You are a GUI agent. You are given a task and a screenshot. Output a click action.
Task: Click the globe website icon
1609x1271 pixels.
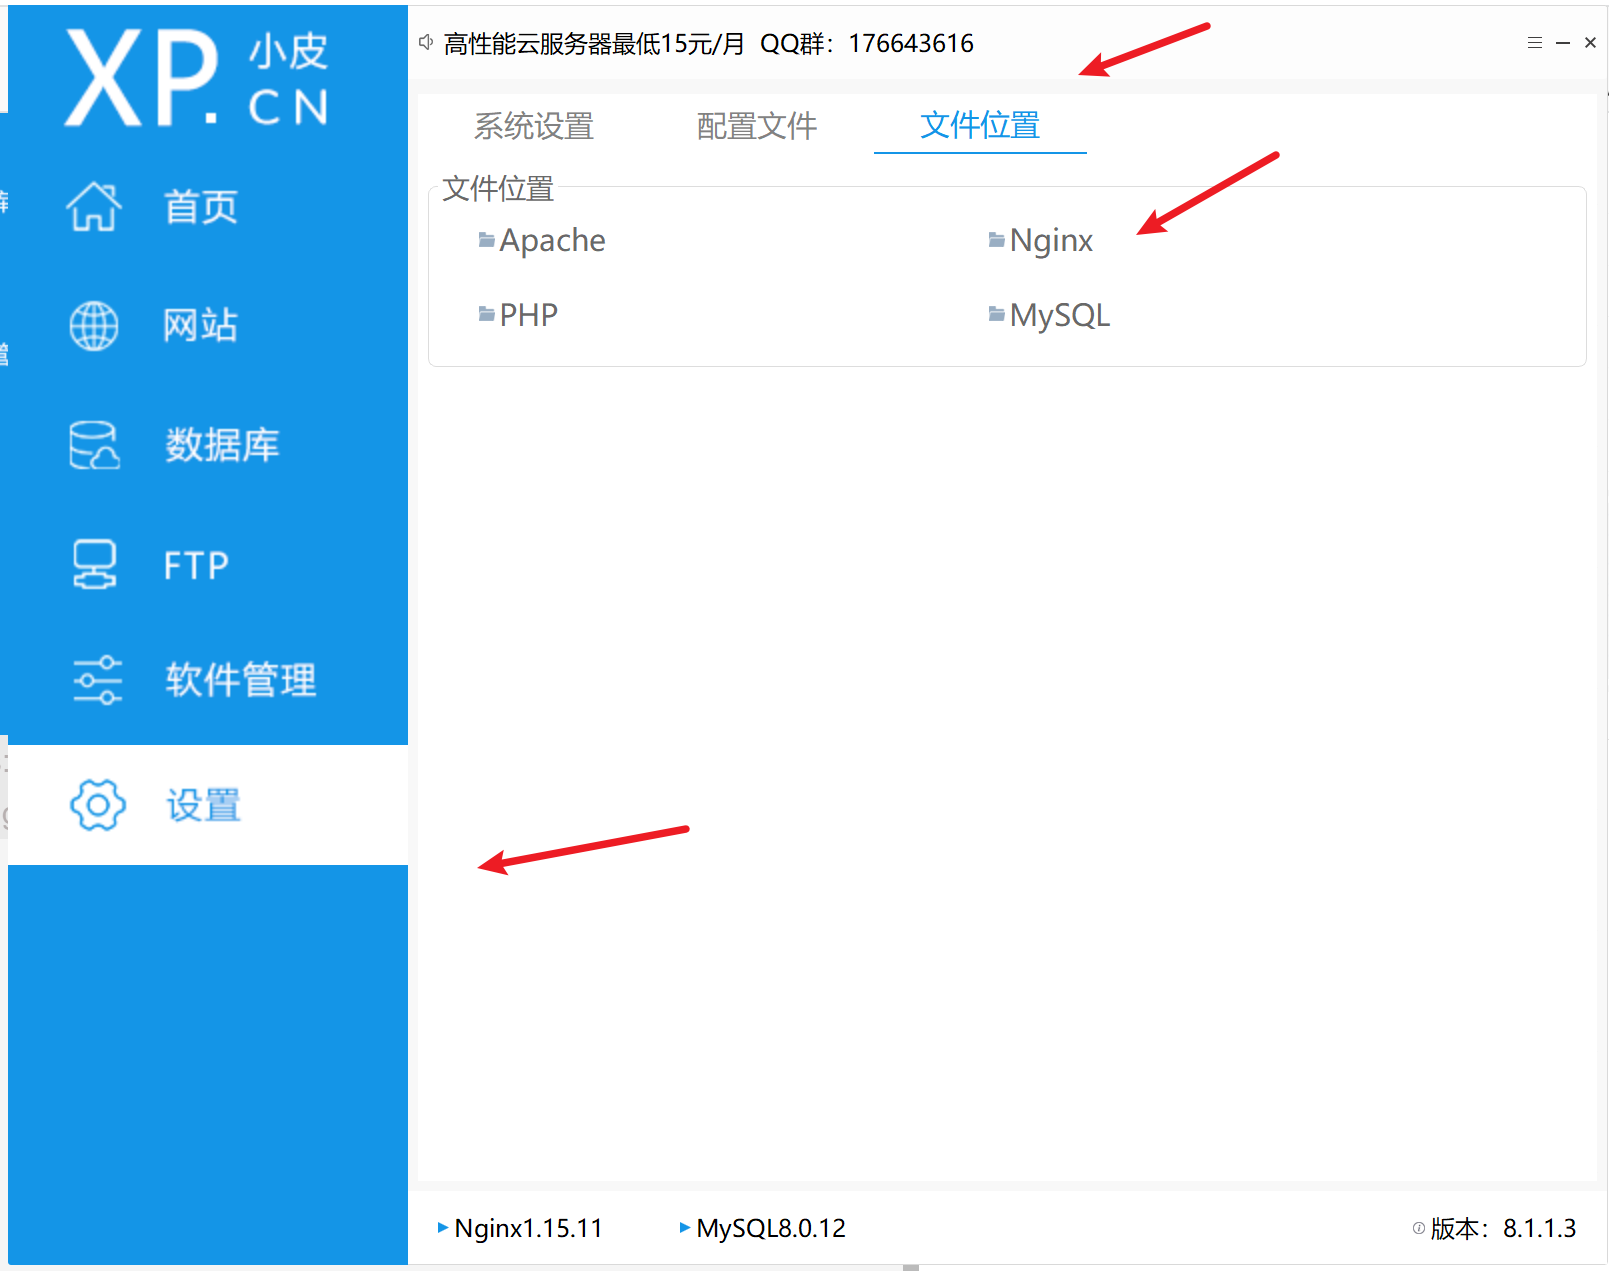(94, 326)
